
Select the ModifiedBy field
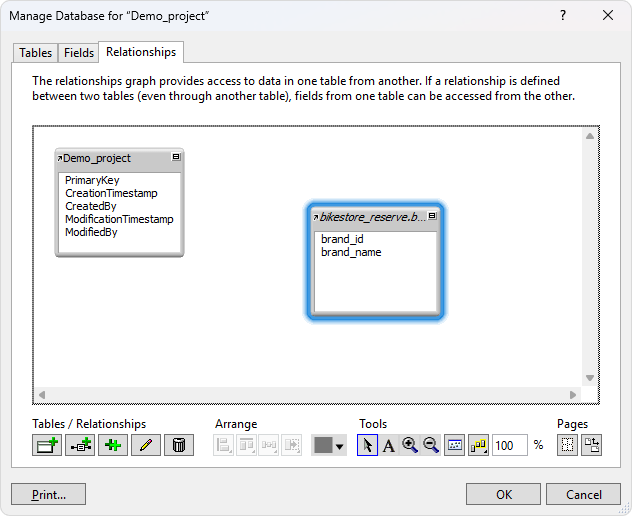click(91, 232)
